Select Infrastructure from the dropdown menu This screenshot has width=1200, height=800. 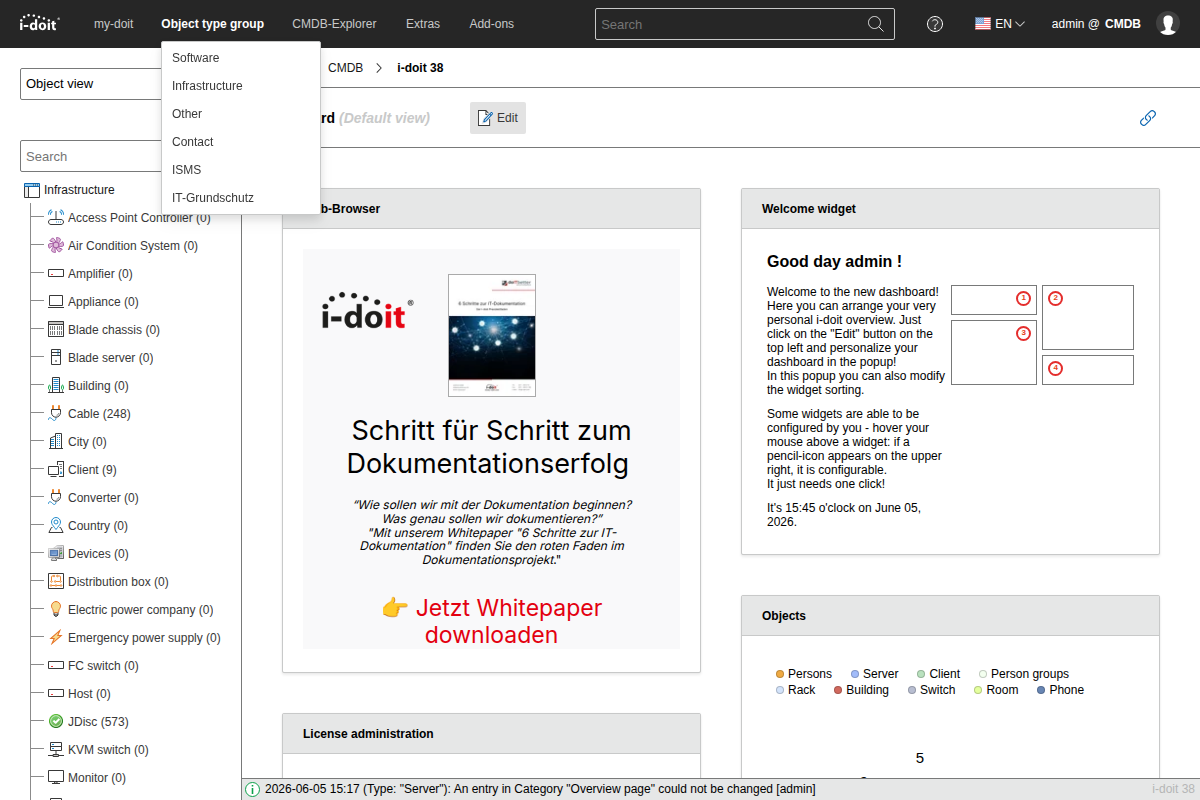[x=240, y=86]
